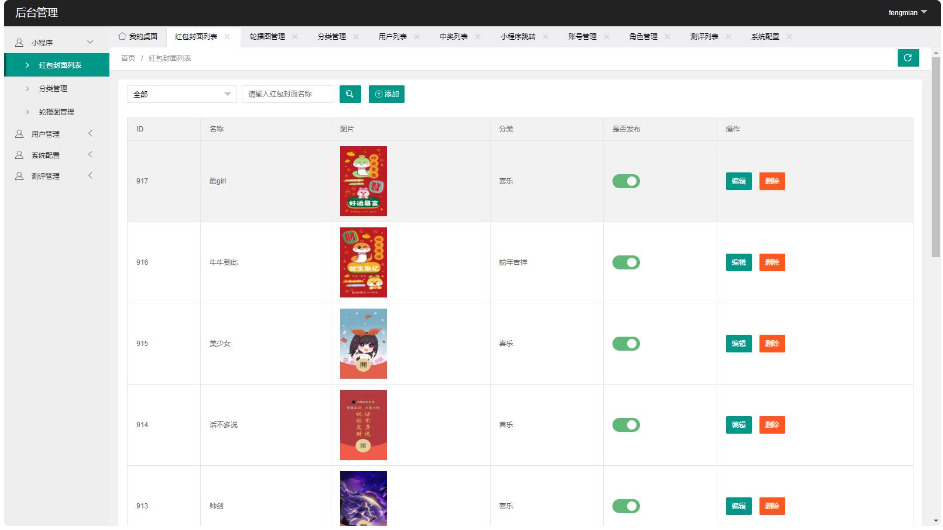Click the orange delete button for row 915

[x=772, y=344]
